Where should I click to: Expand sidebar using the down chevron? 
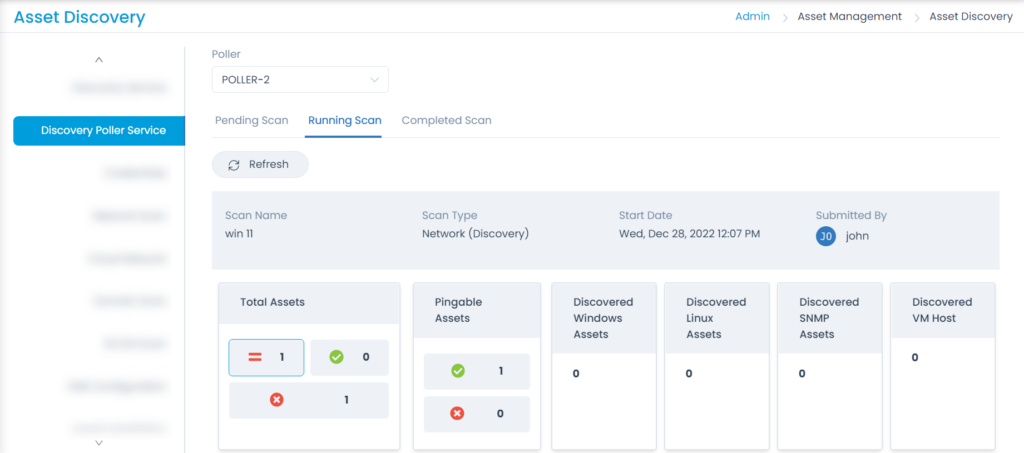(x=99, y=443)
